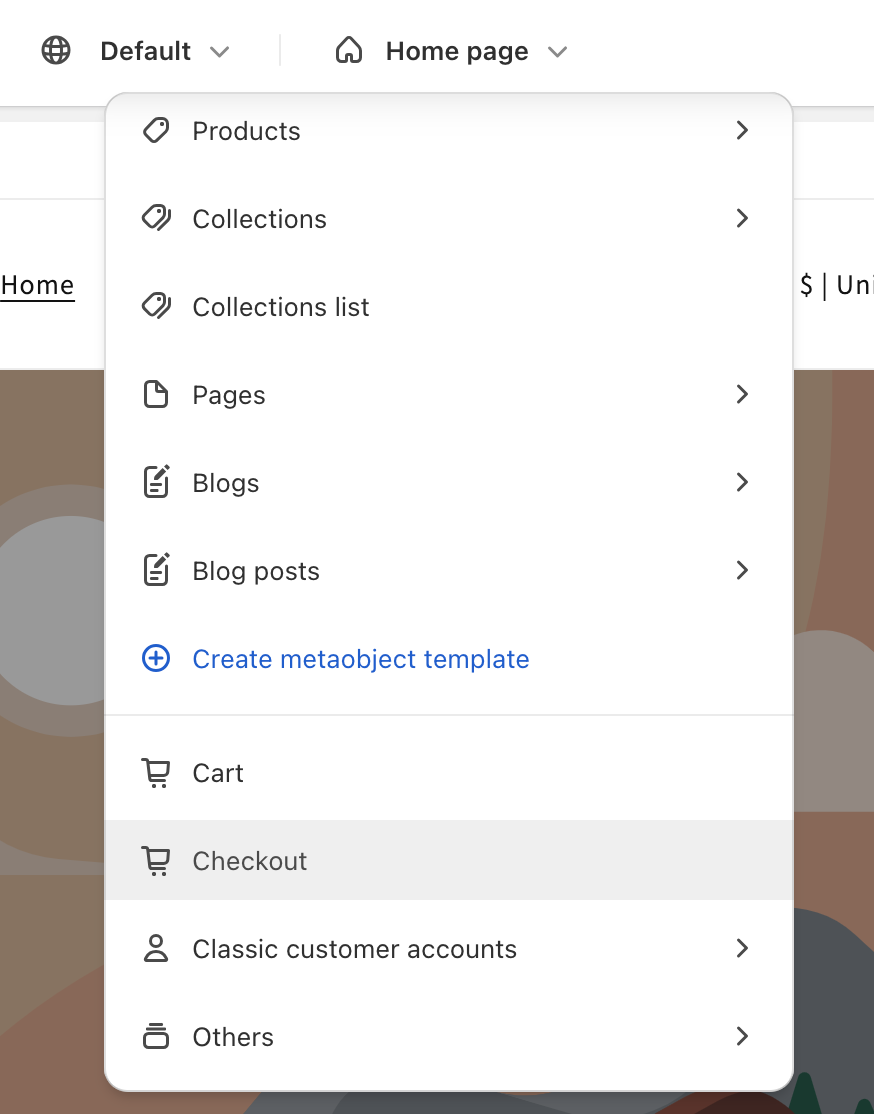Open the Default market dropdown

[165, 51]
